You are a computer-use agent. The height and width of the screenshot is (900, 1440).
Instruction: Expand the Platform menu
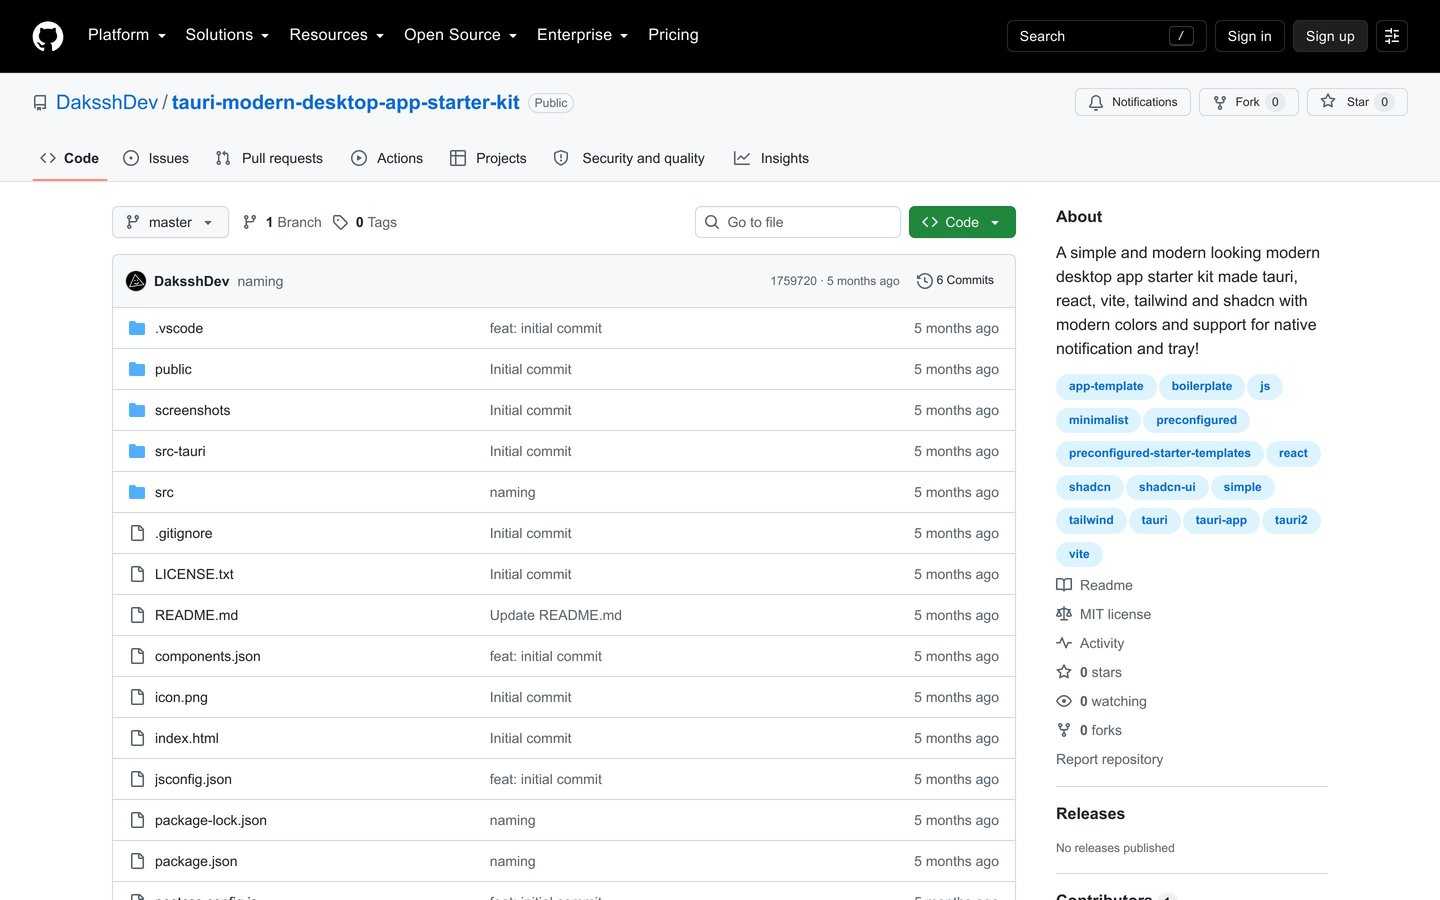pyautogui.click(x=127, y=35)
